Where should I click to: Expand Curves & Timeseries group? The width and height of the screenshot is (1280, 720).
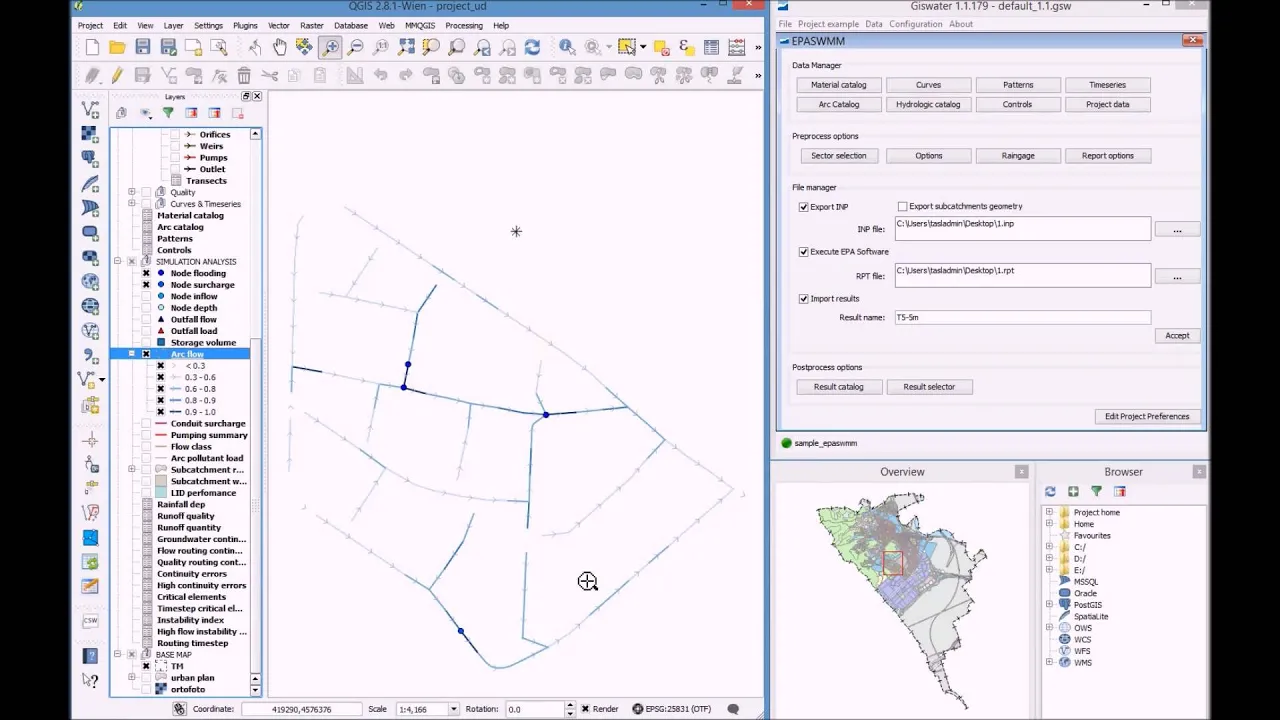coord(131,204)
